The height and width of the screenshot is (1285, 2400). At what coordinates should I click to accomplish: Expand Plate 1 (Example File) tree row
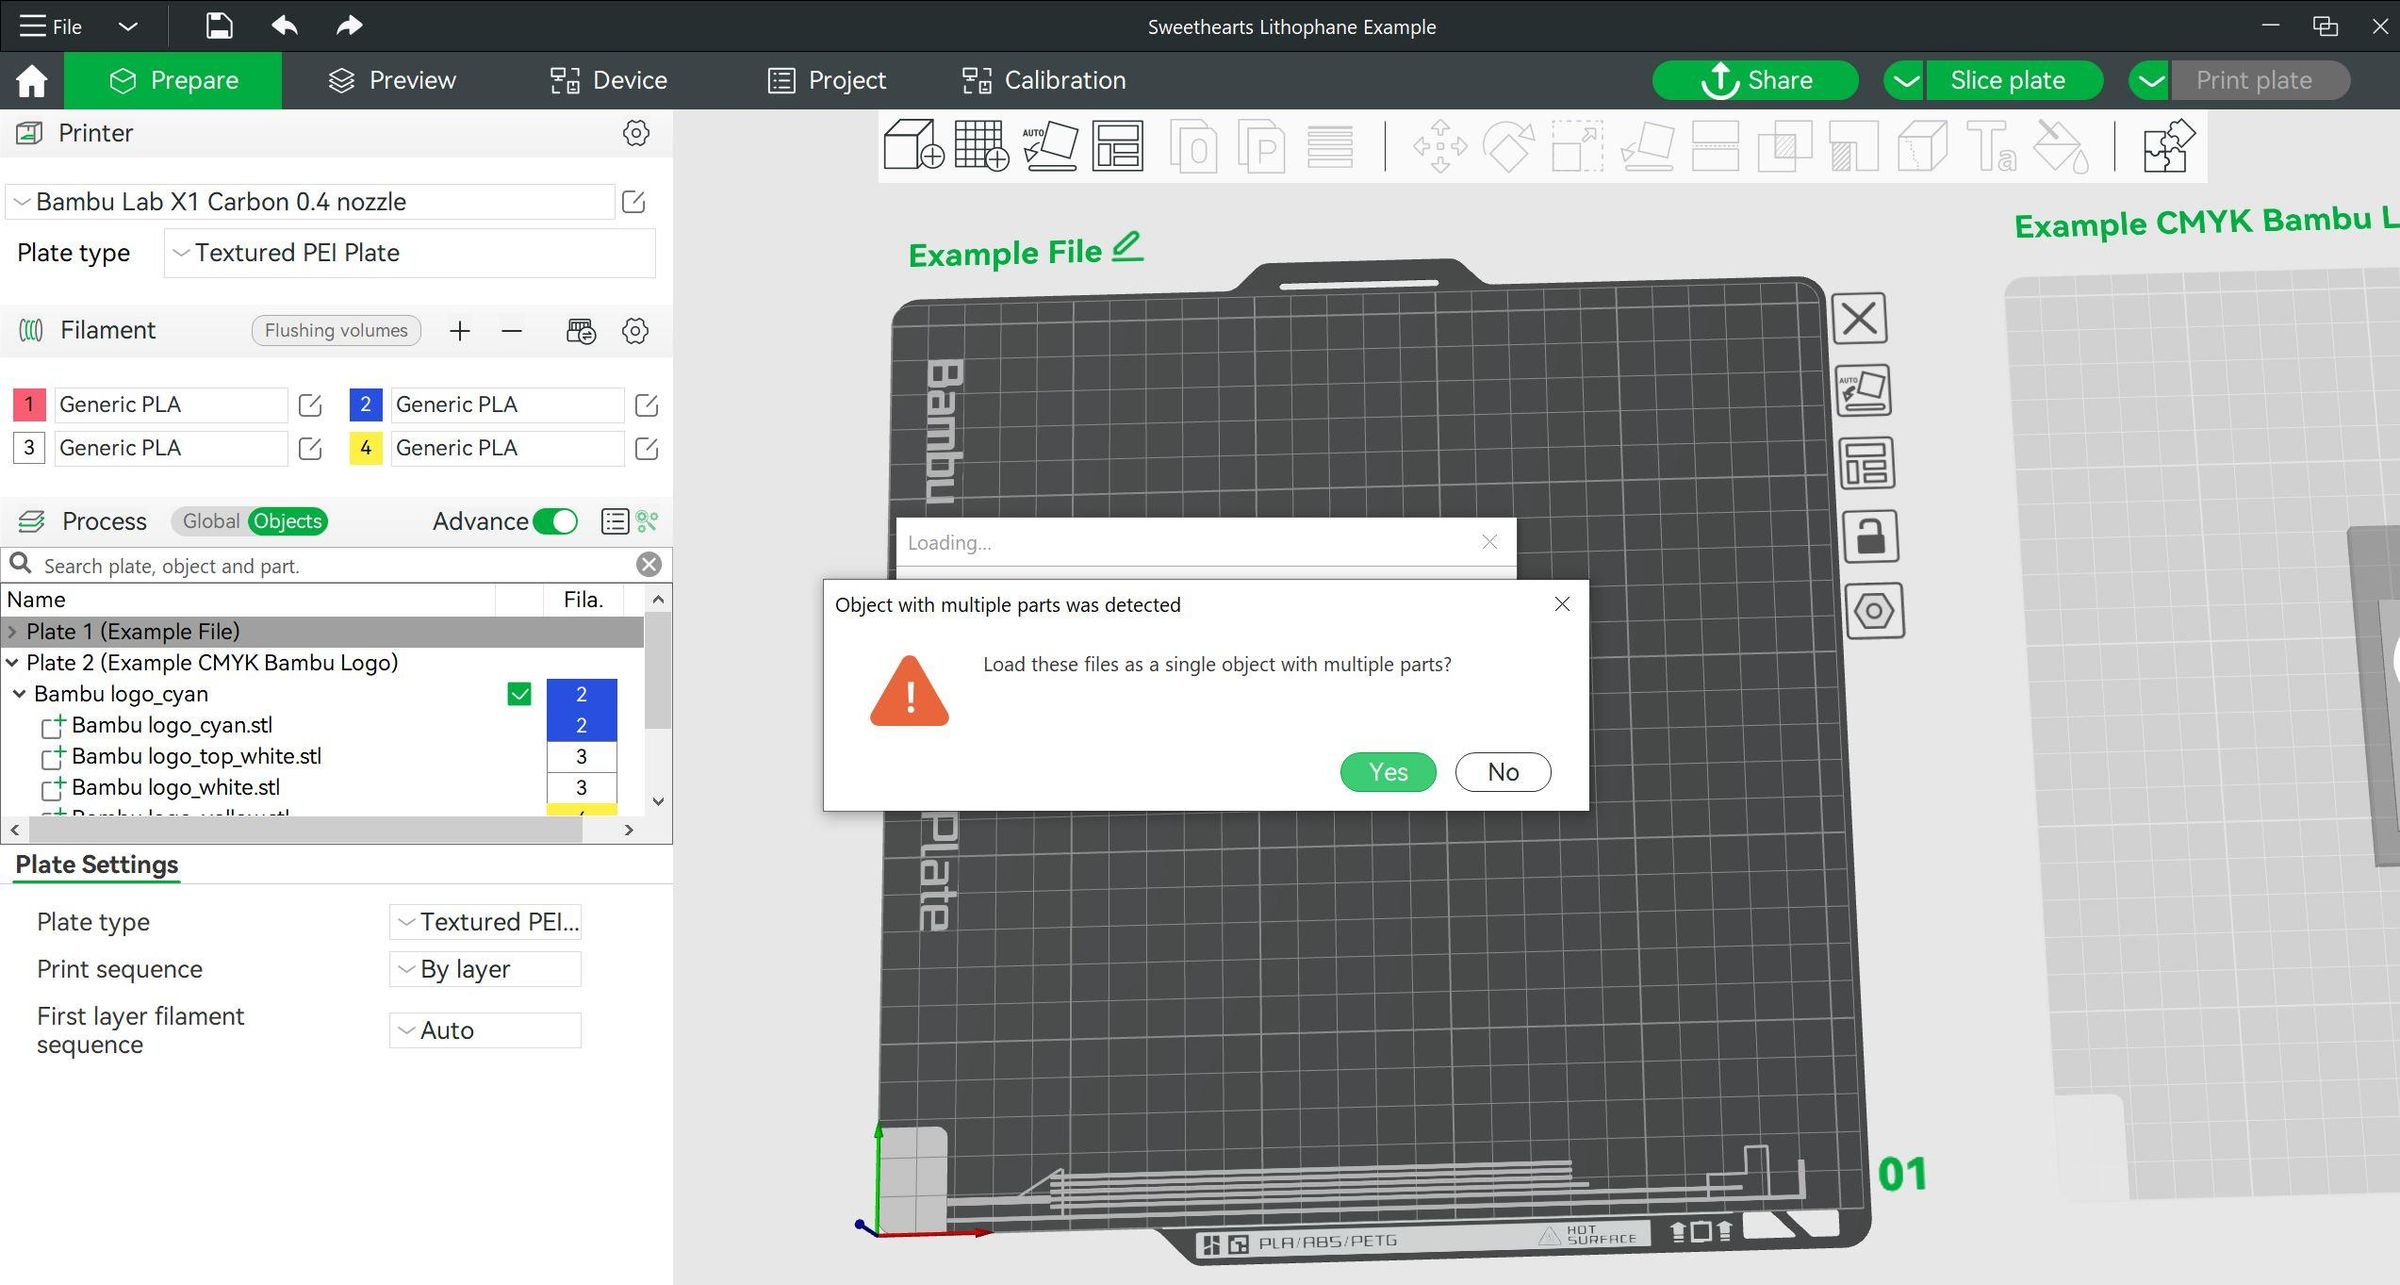pos(12,632)
